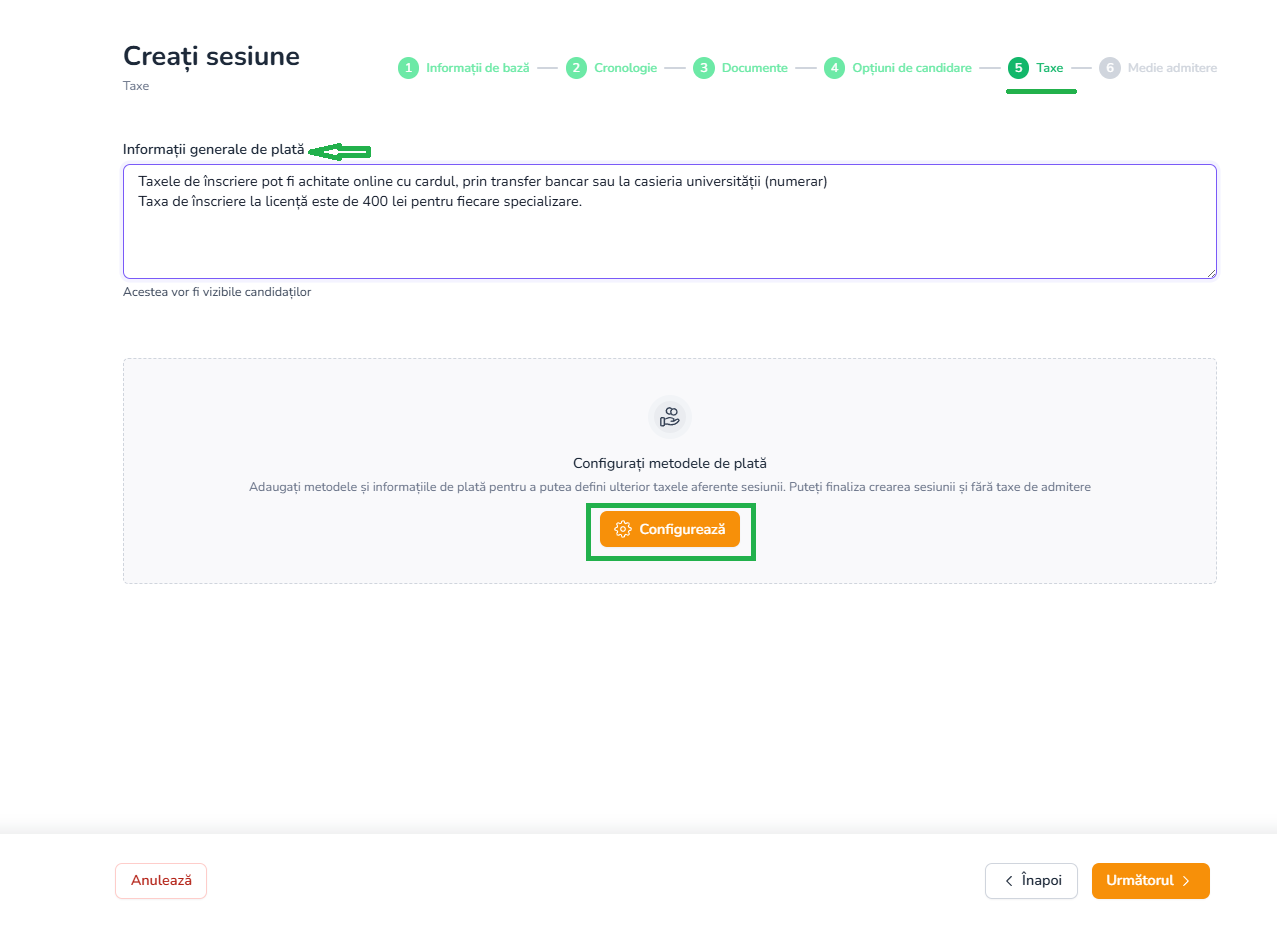Click step 2 circle icon
This screenshot has width=1277, height=926.
click(576, 68)
